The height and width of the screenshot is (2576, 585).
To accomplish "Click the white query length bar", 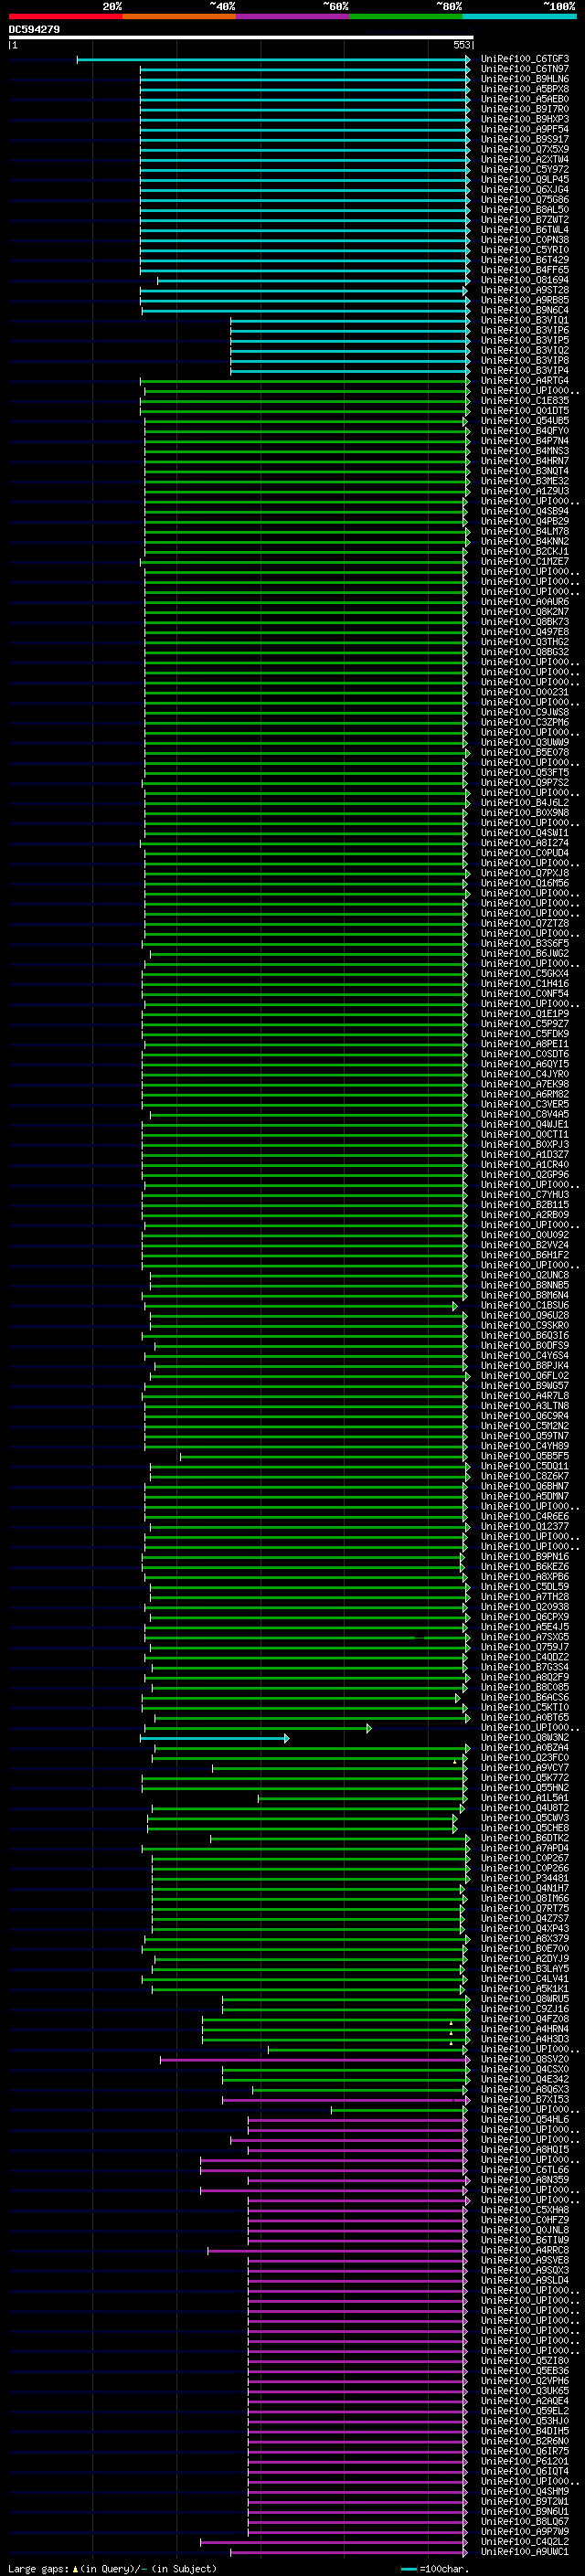I will pos(240,37).
